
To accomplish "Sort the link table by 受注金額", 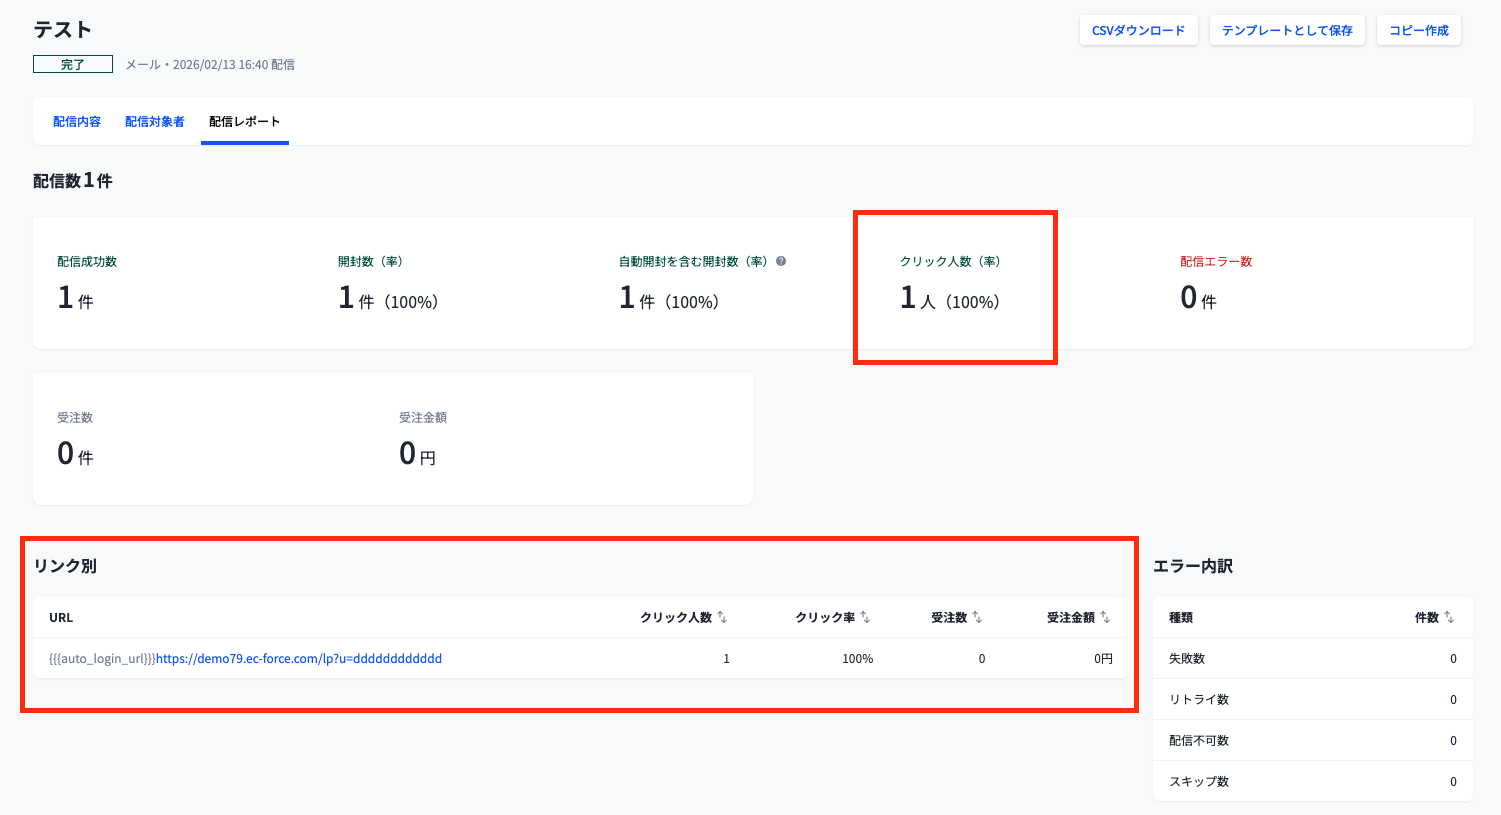I will (x=1105, y=617).
